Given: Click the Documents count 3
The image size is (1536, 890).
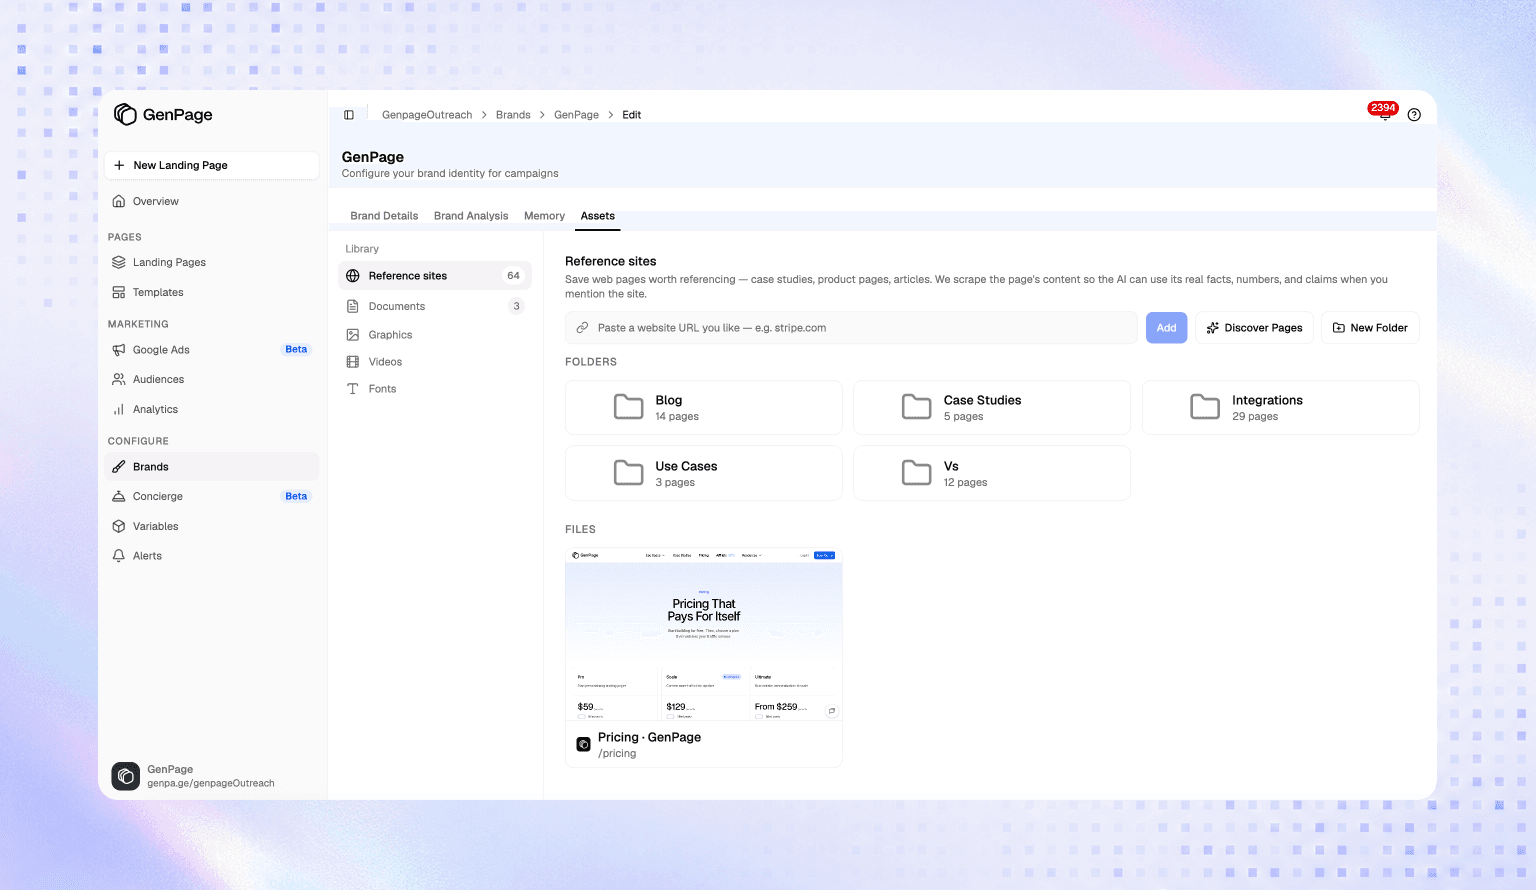Looking at the screenshot, I should (516, 306).
